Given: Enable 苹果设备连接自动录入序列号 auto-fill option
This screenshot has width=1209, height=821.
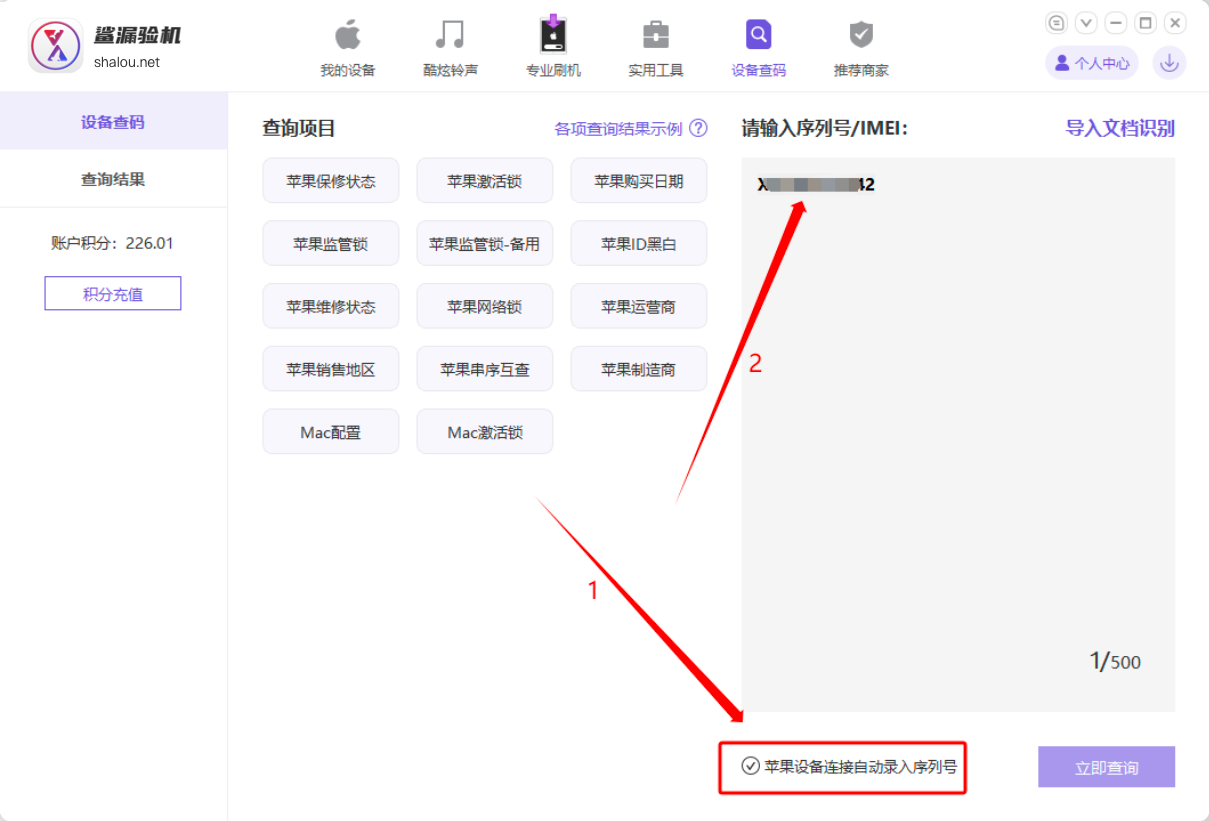Looking at the screenshot, I should [842, 766].
